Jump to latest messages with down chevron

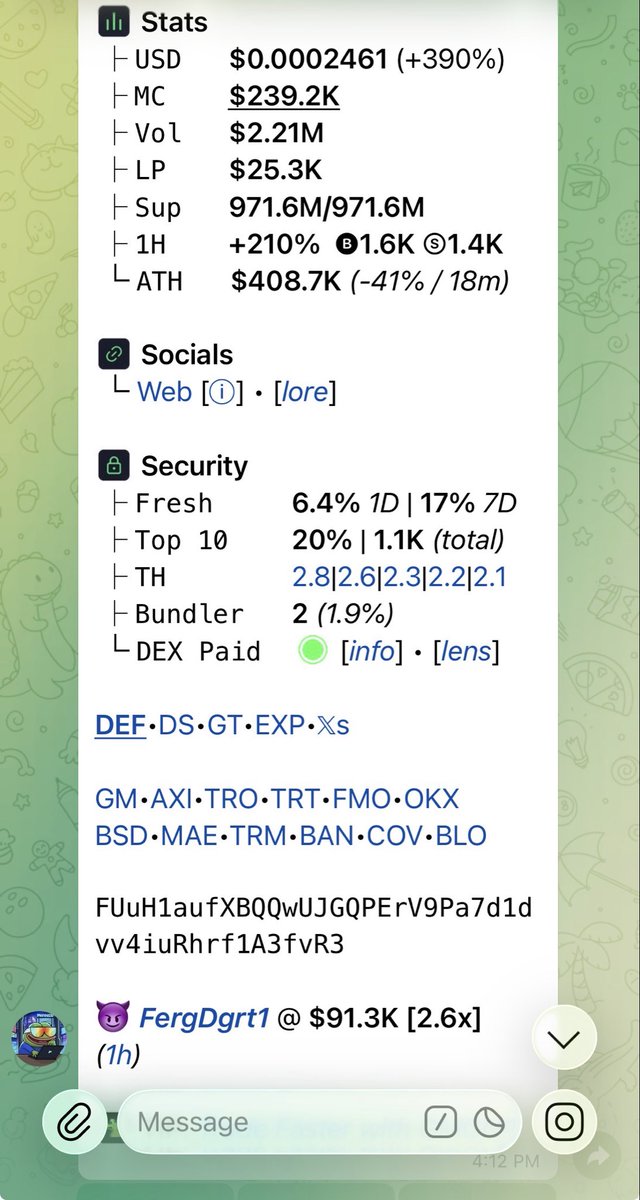564,1039
